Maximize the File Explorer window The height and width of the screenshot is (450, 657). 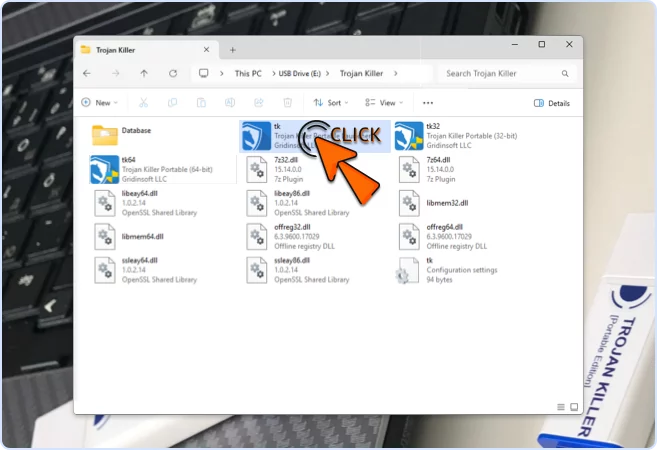point(542,44)
